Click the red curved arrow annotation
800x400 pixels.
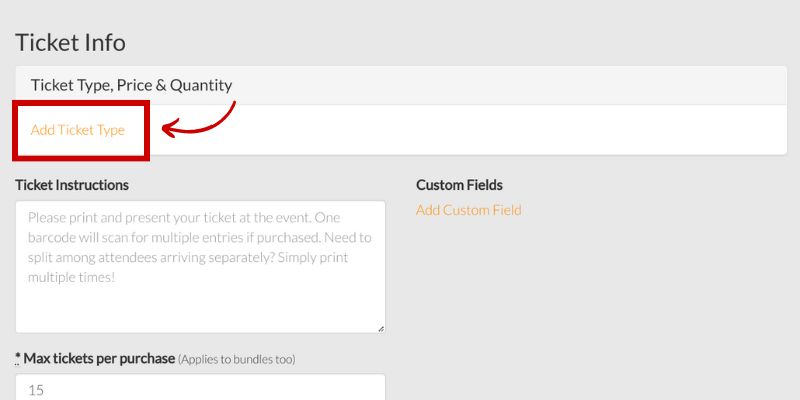pos(199,120)
